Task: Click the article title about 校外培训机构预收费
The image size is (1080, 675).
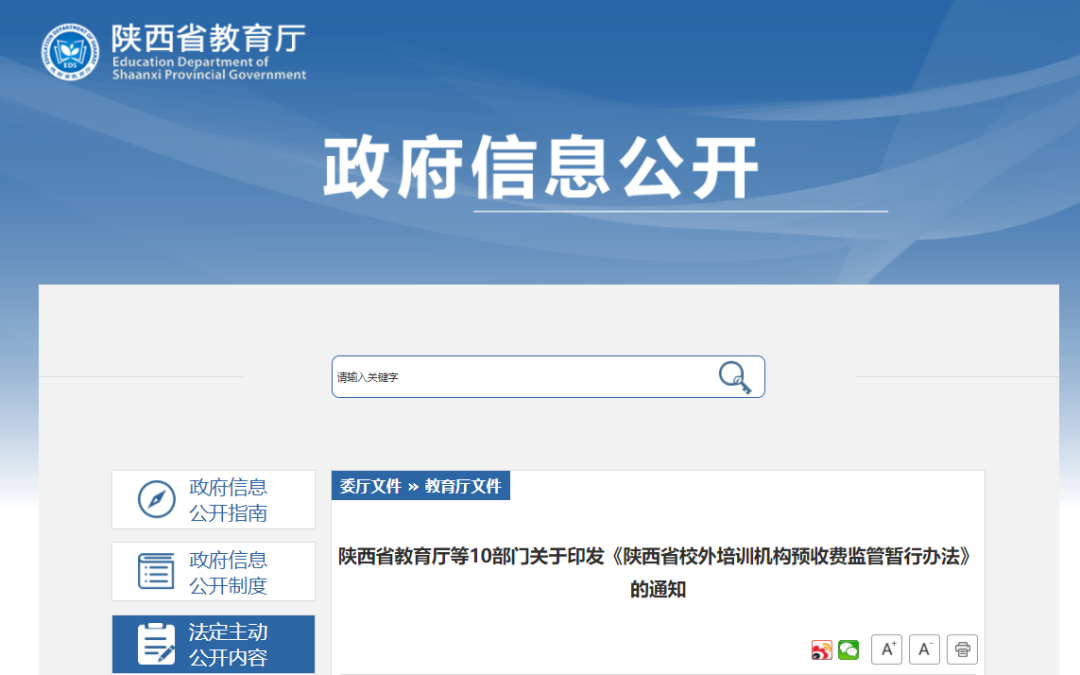Action: pos(656,558)
